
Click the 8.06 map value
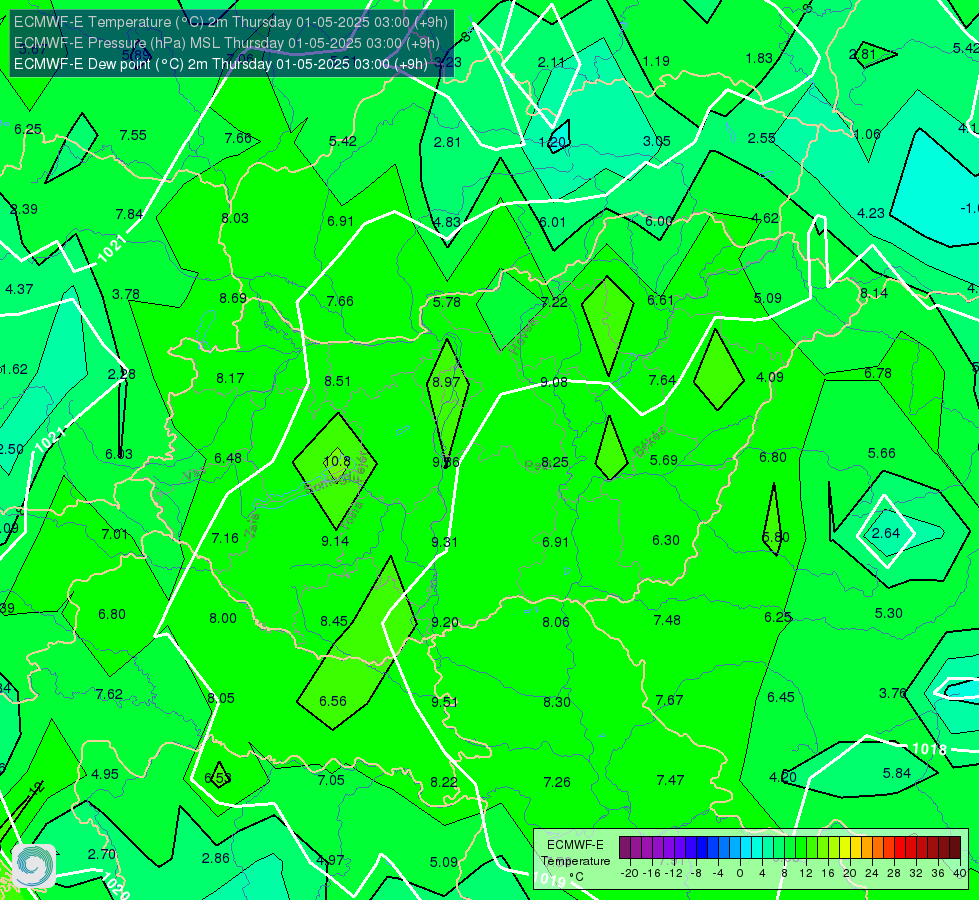click(556, 622)
